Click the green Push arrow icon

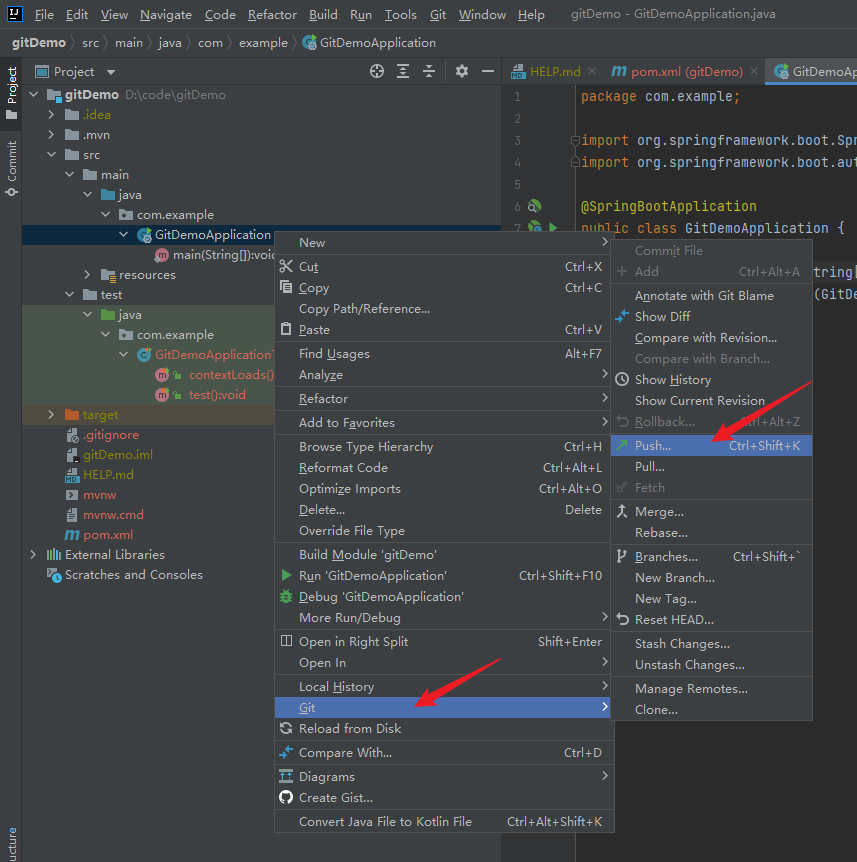click(622, 445)
